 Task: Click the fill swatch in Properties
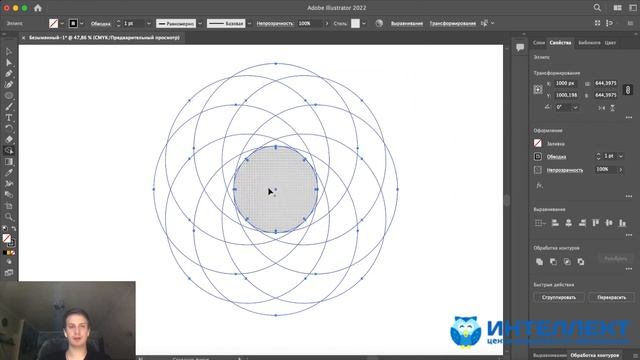538,143
